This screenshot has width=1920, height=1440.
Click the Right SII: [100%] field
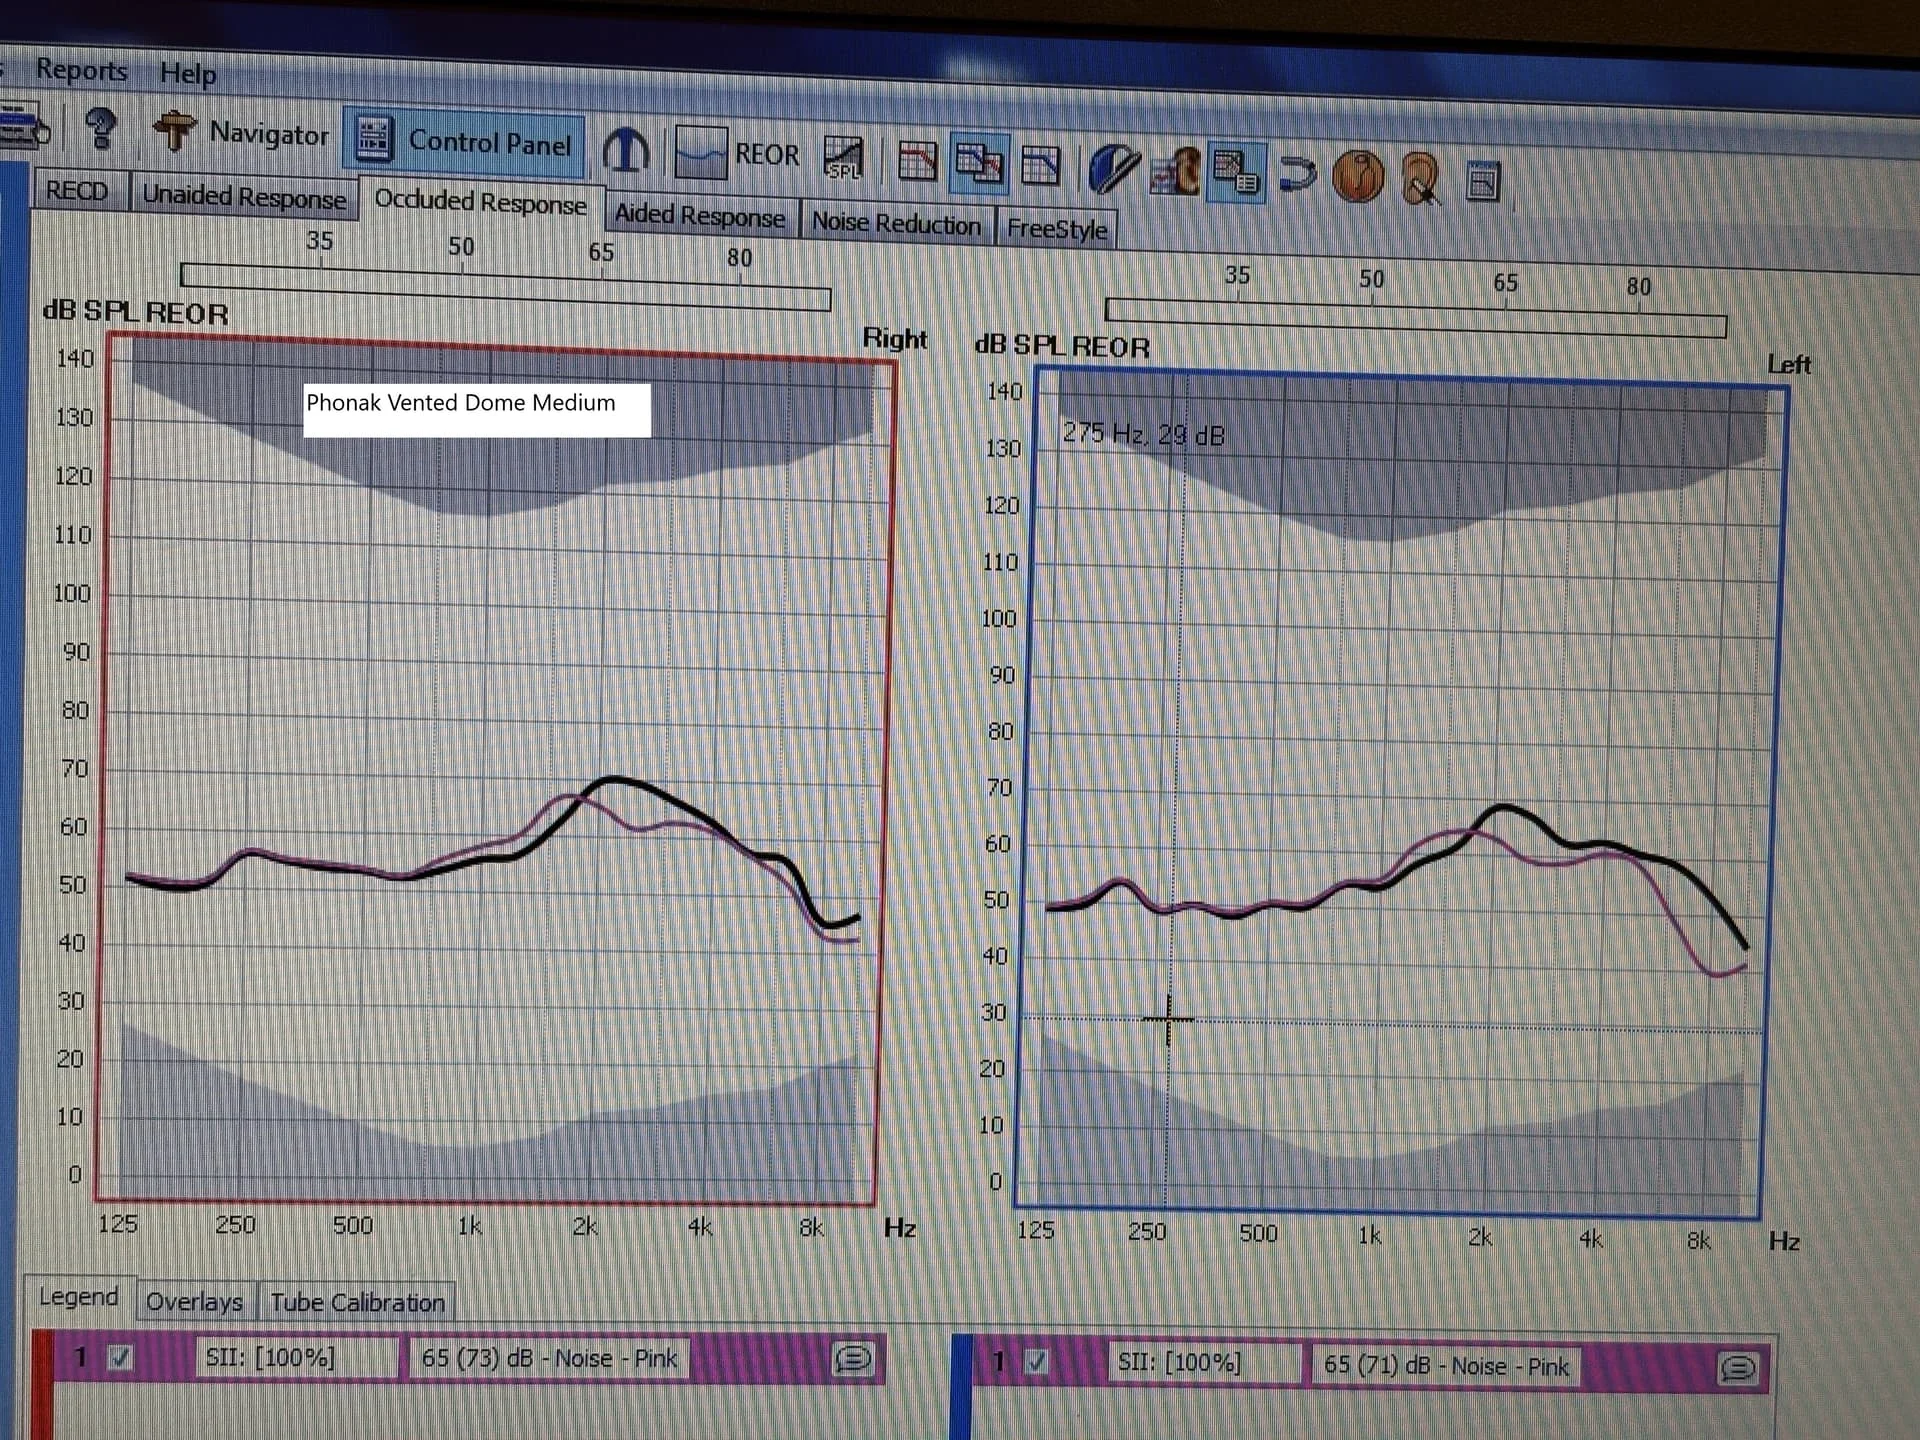coord(296,1358)
